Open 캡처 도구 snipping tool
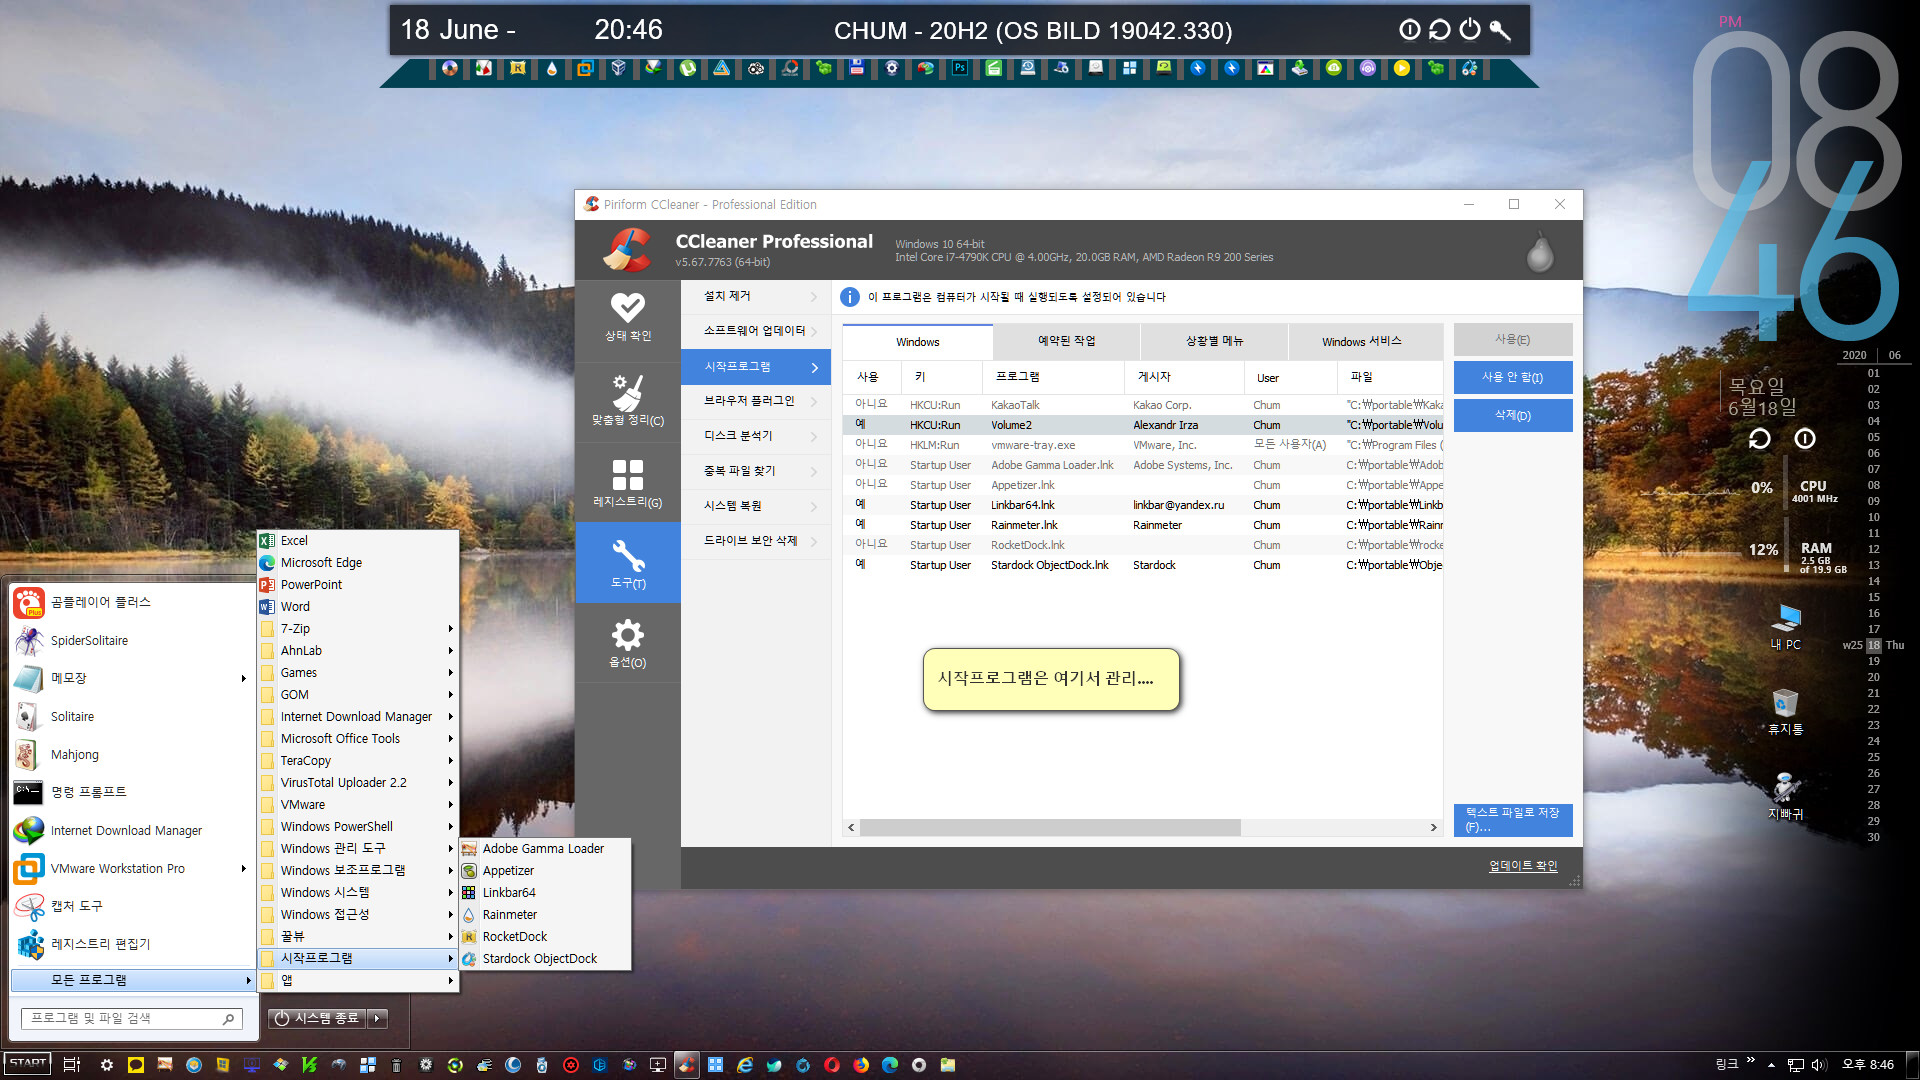Screen dimensions: 1920x1080 coord(130,906)
